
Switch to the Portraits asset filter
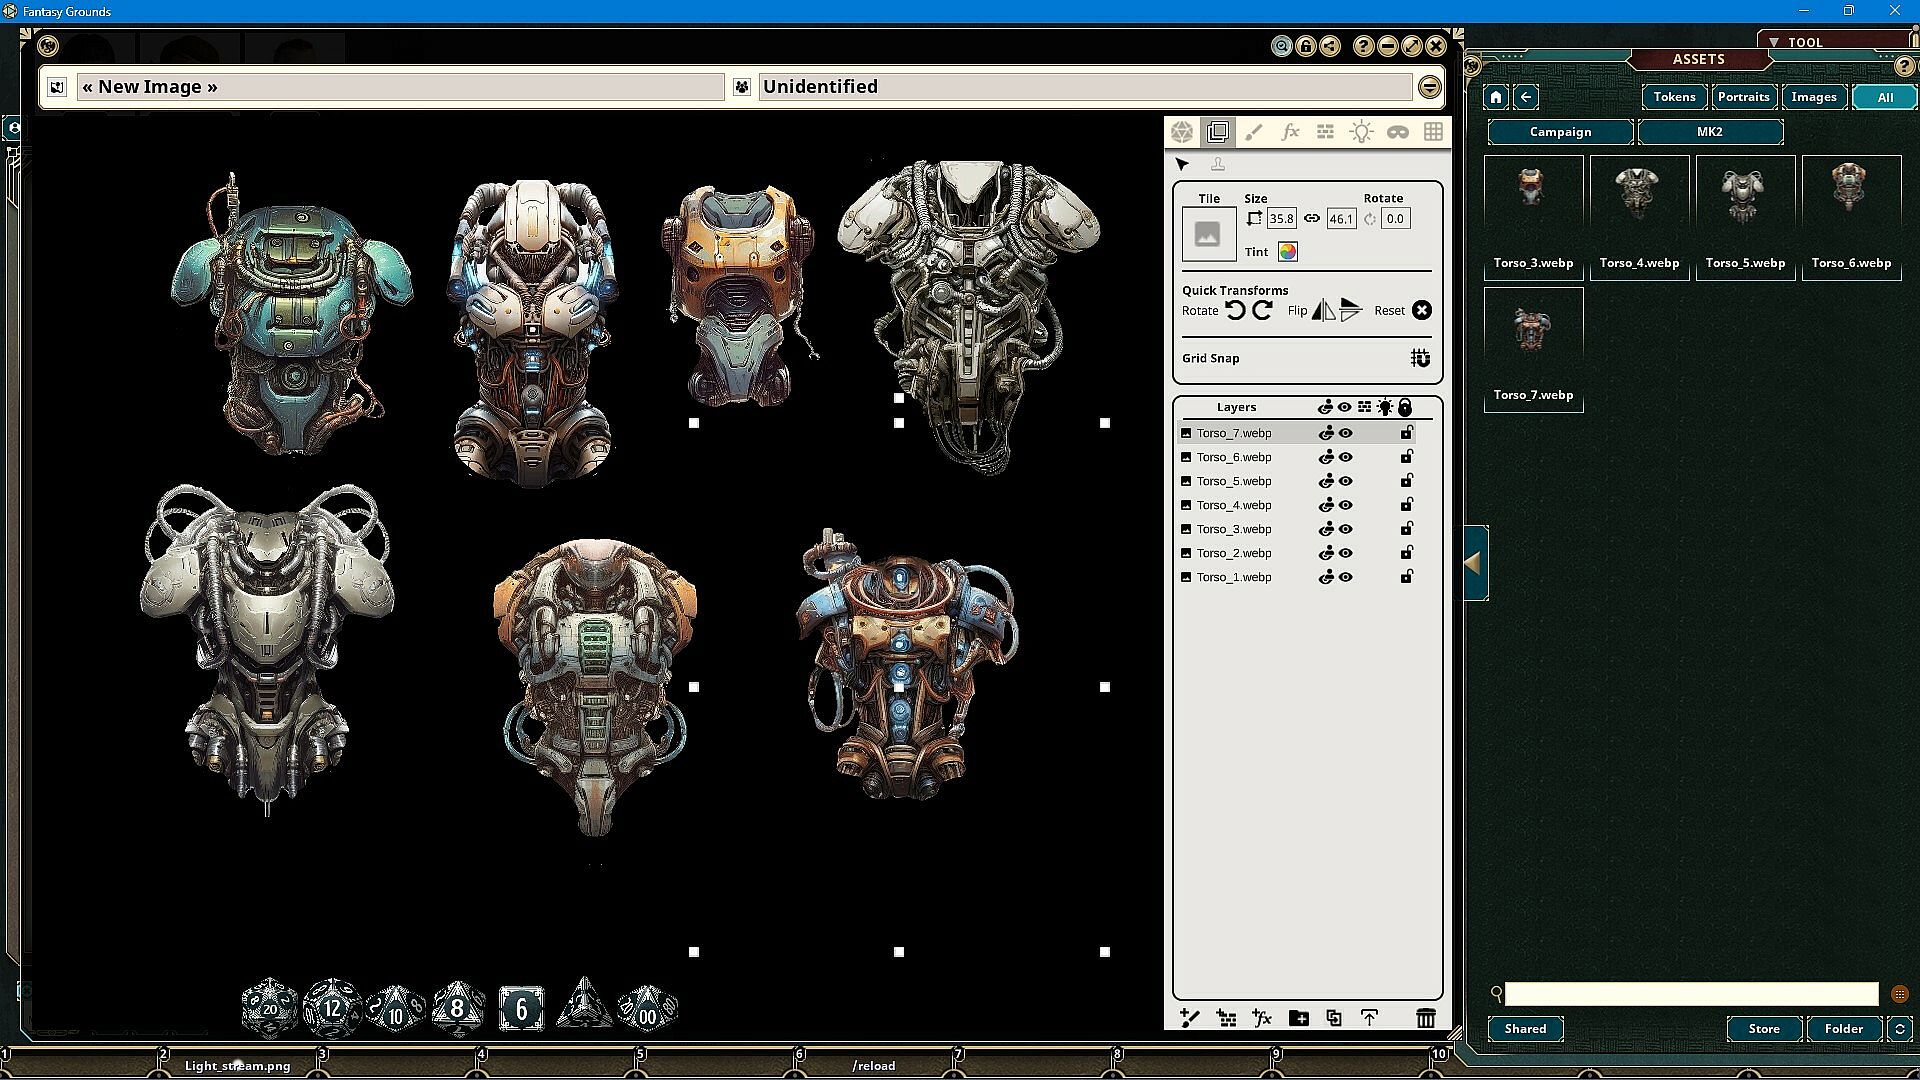[x=1743, y=97]
